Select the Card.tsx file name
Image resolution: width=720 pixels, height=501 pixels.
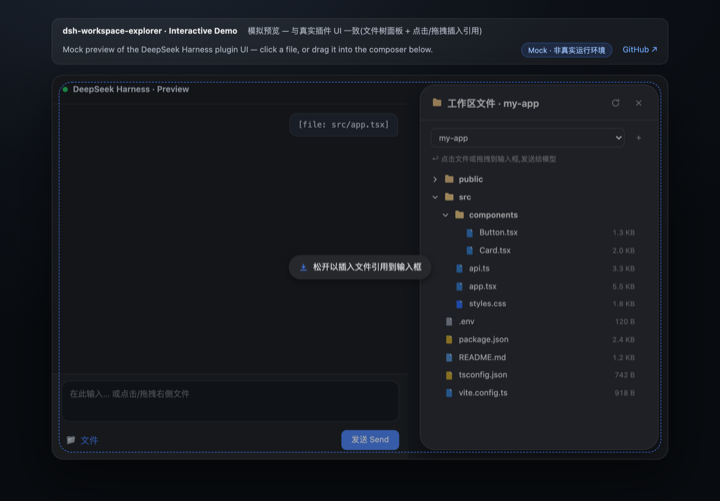click(x=495, y=250)
